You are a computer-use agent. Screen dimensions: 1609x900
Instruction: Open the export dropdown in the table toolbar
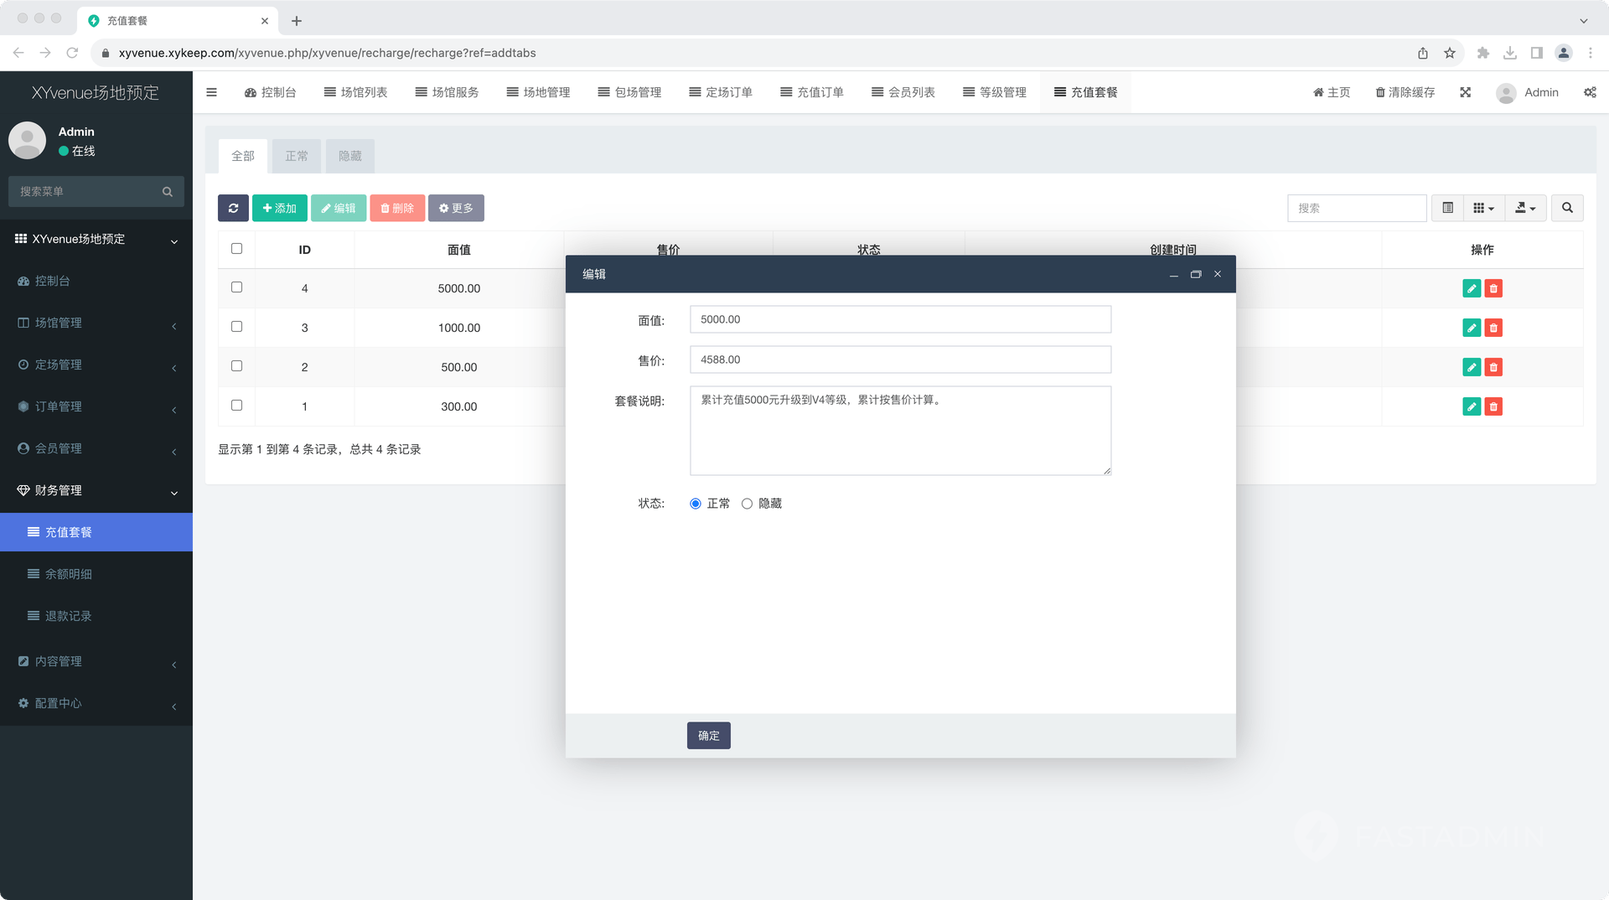[1525, 208]
